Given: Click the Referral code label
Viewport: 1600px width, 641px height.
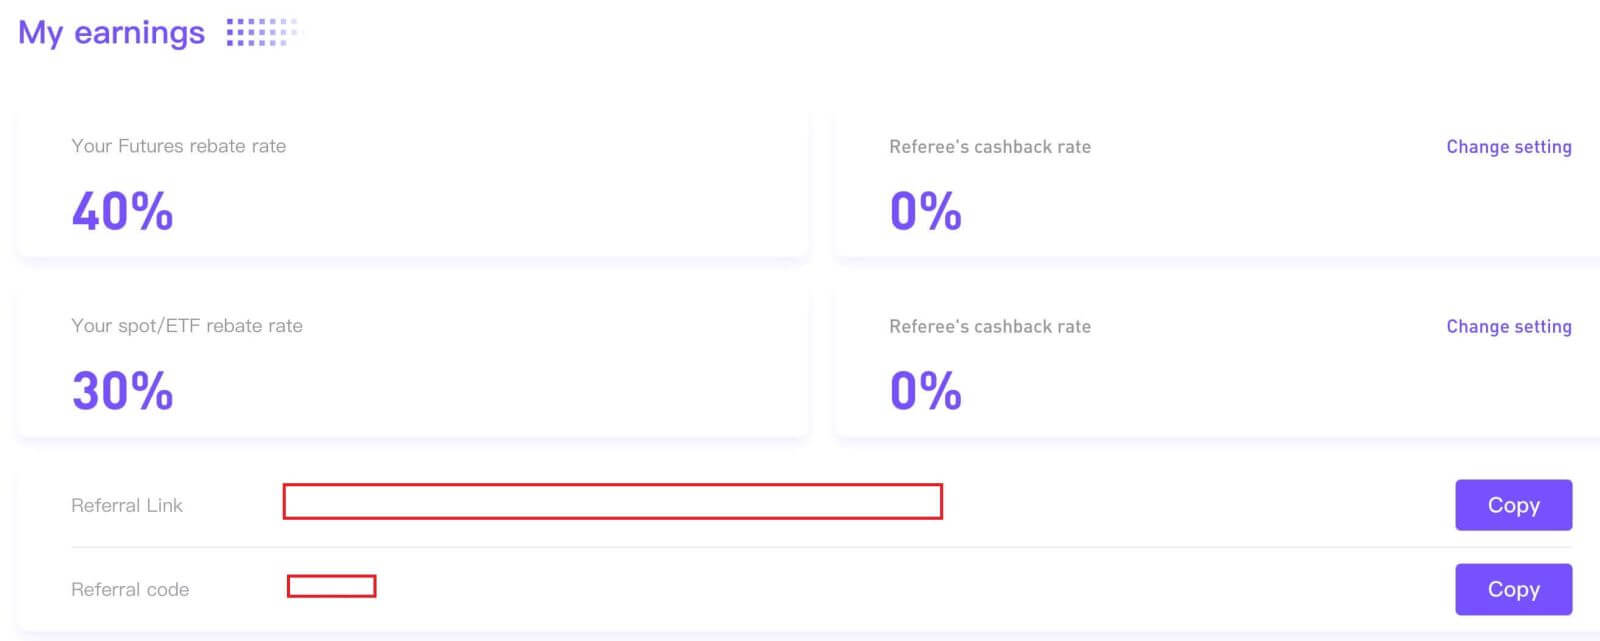Looking at the screenshot, I should (x=130, y=589).
